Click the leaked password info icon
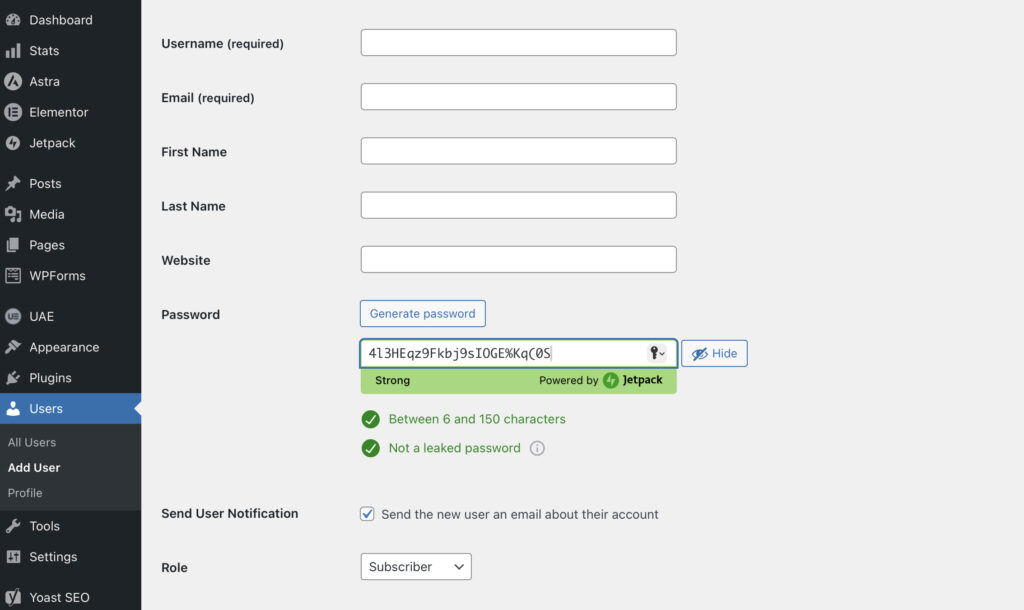1024x610 pixels. (x=537, y=448)
